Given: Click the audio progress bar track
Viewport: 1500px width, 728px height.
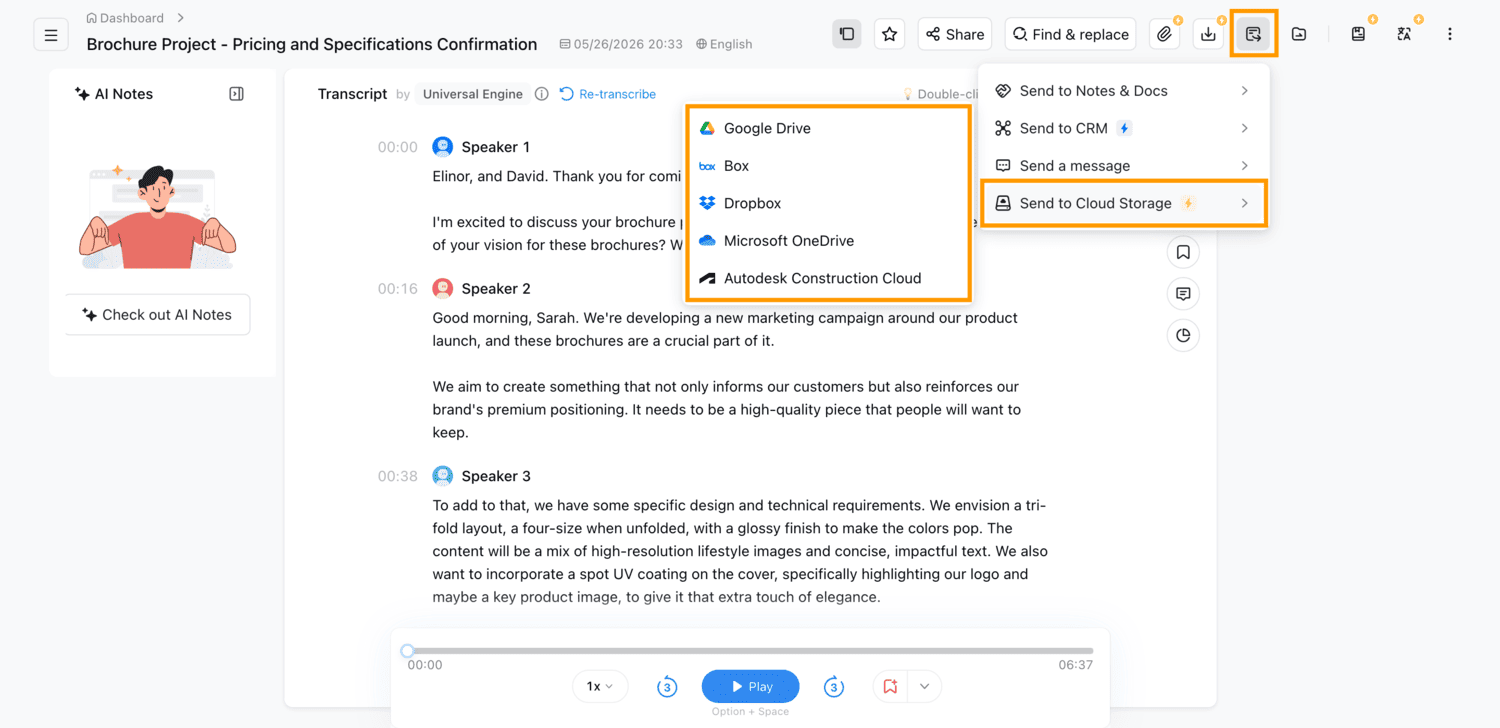Looking at the screenshot, I should pos(750,651).
